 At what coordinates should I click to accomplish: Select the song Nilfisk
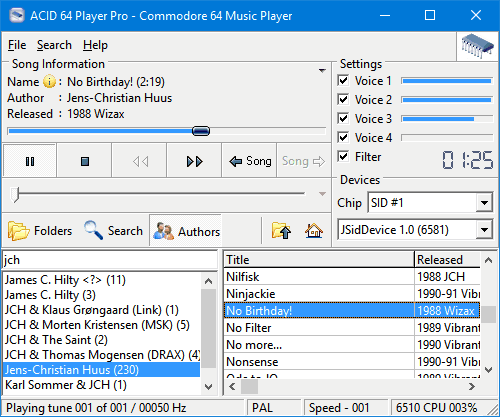click(x=319, y=277)
